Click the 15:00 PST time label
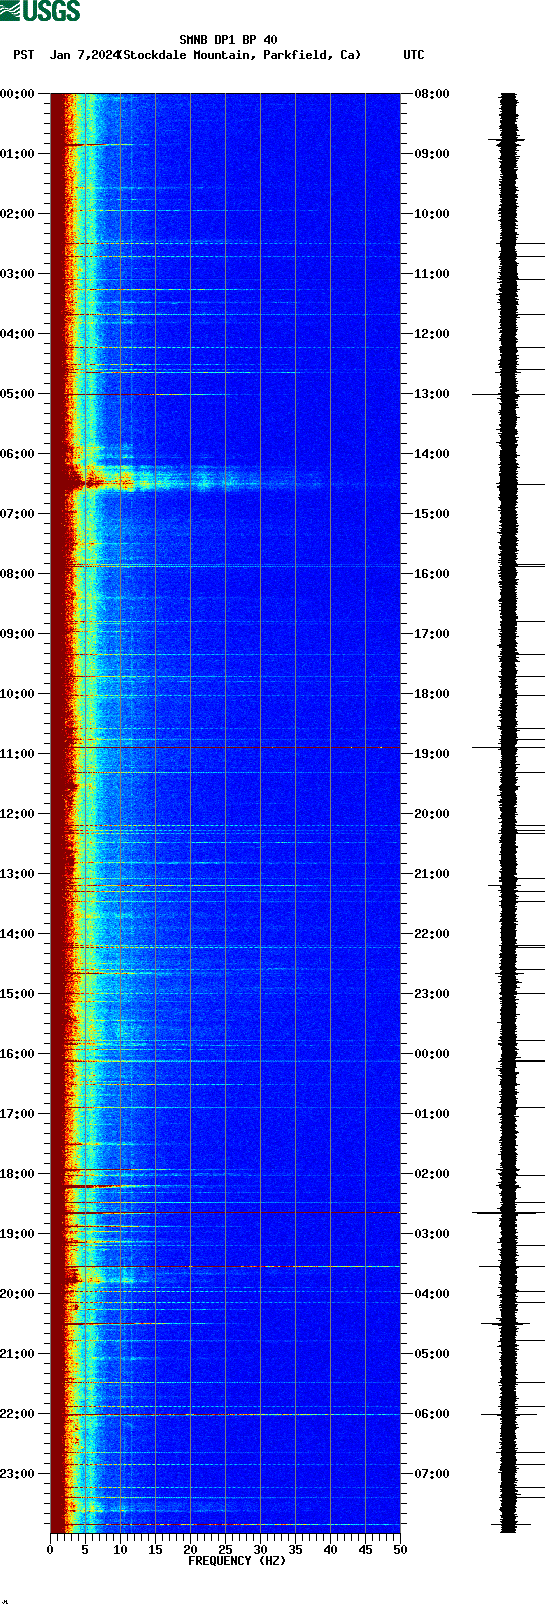 18,994
